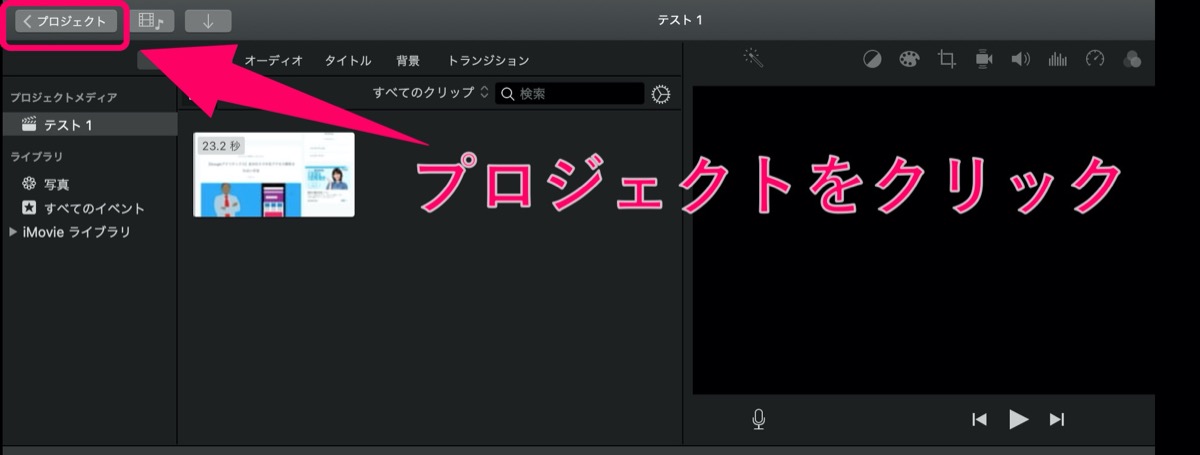This screenshot has width=1200, height=455.
Task: Click the ライブラリ section header
Action: (x=37, y=157)
